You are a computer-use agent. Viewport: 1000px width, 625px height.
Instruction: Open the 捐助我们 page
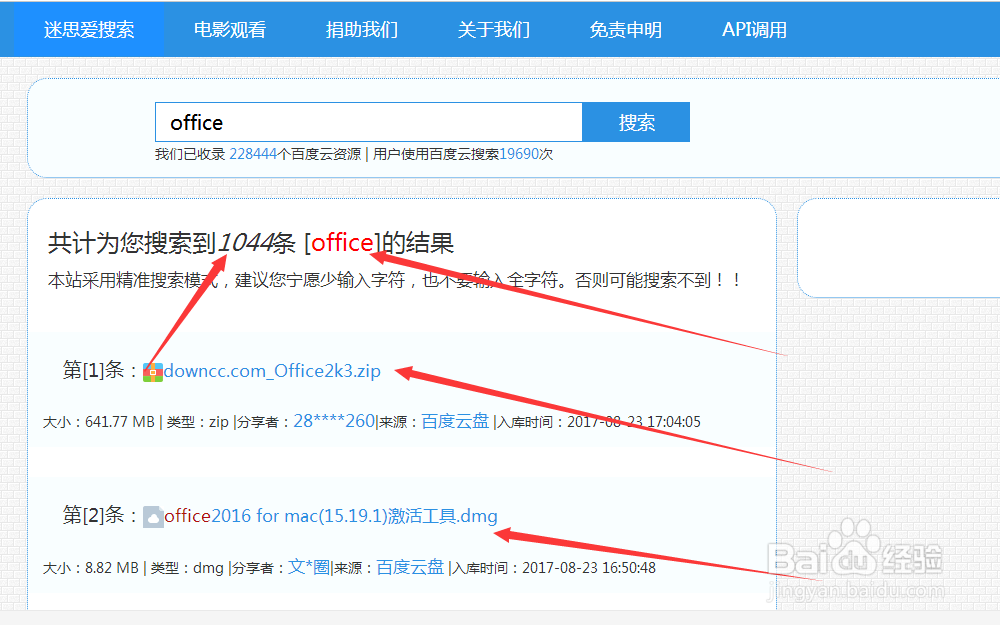361,29
